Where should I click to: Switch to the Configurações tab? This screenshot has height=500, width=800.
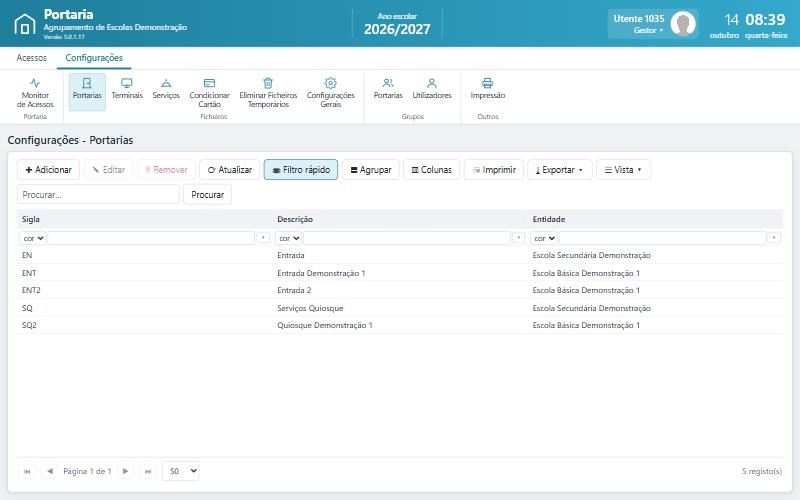point(94,58)
